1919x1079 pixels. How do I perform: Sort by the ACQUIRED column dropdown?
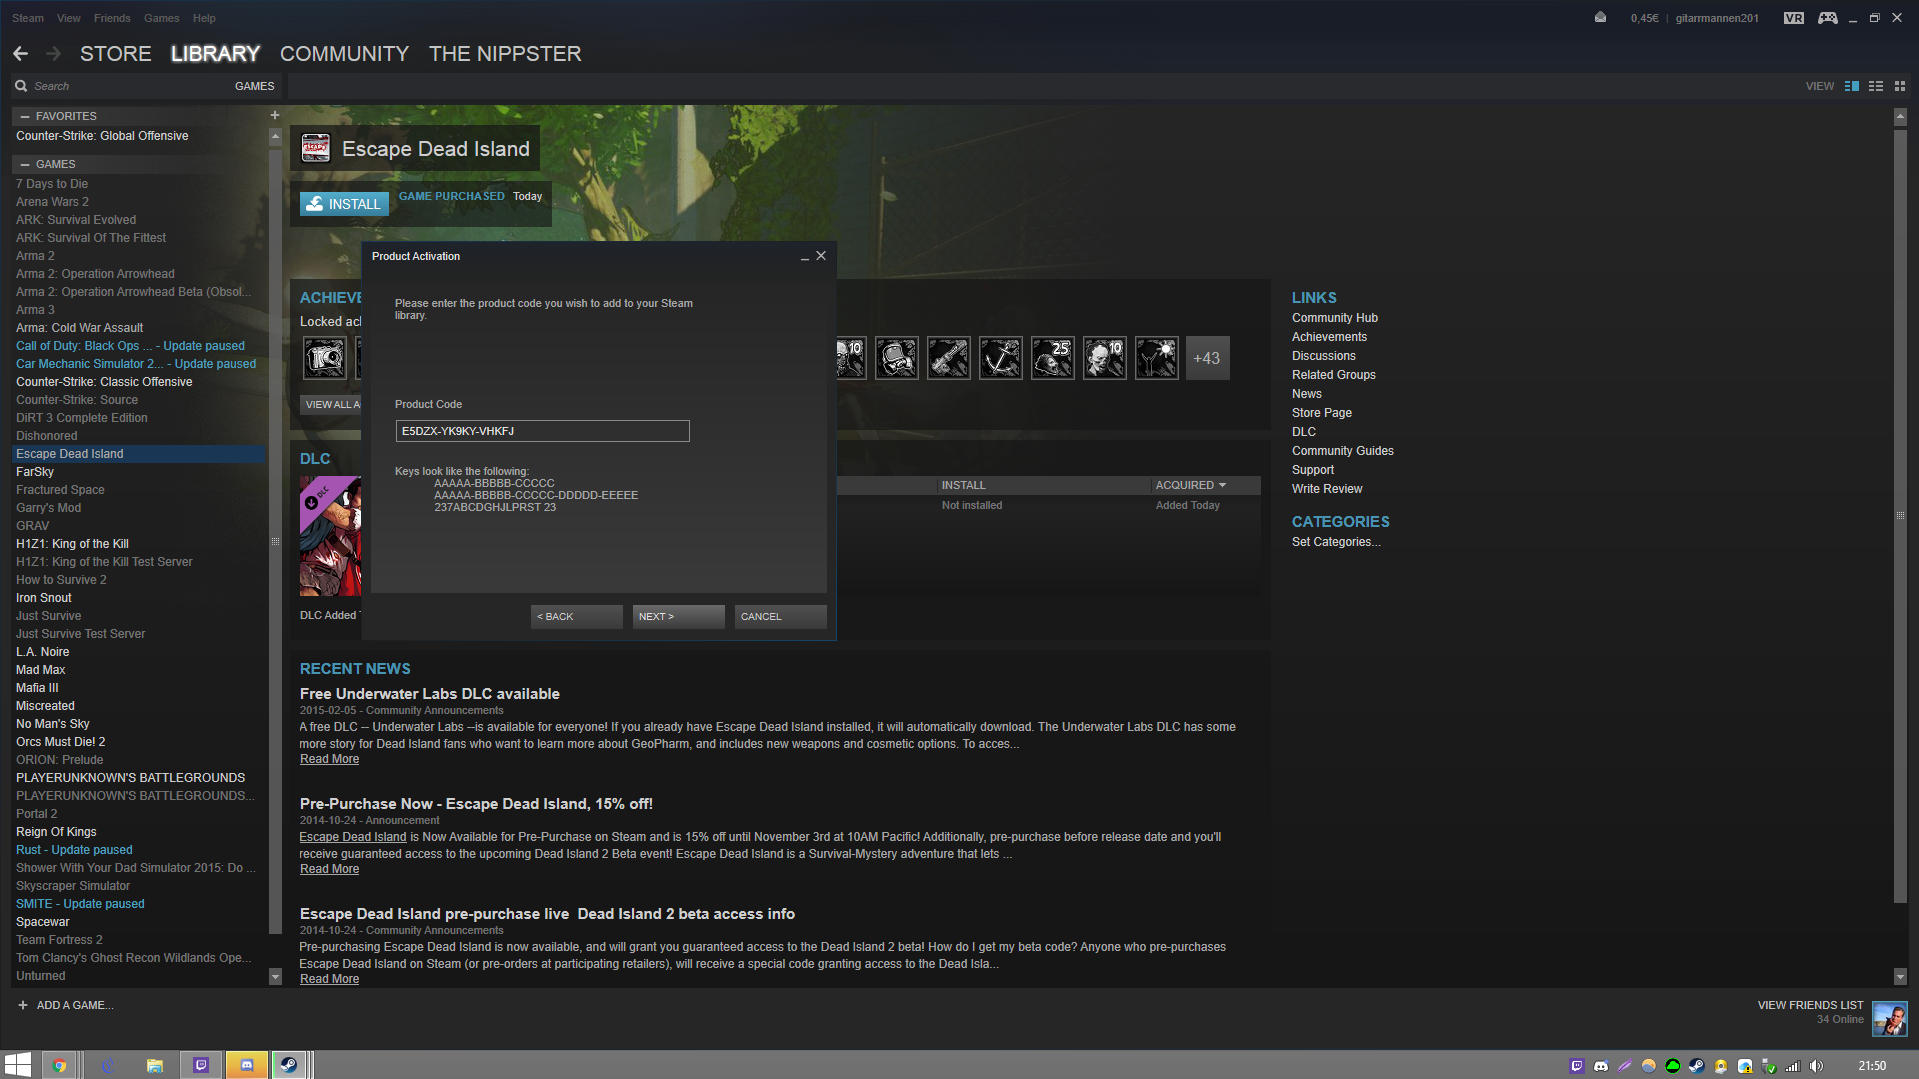[1190, 485]
